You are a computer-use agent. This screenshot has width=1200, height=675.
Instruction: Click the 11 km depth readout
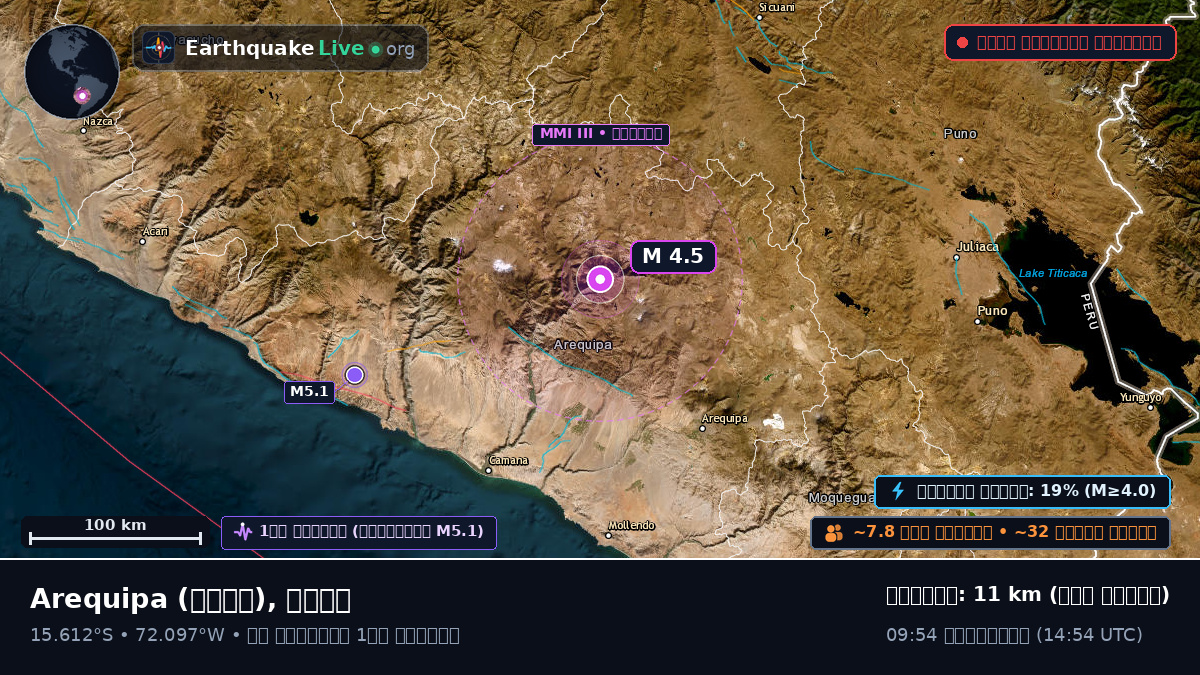pos(1028,594)
